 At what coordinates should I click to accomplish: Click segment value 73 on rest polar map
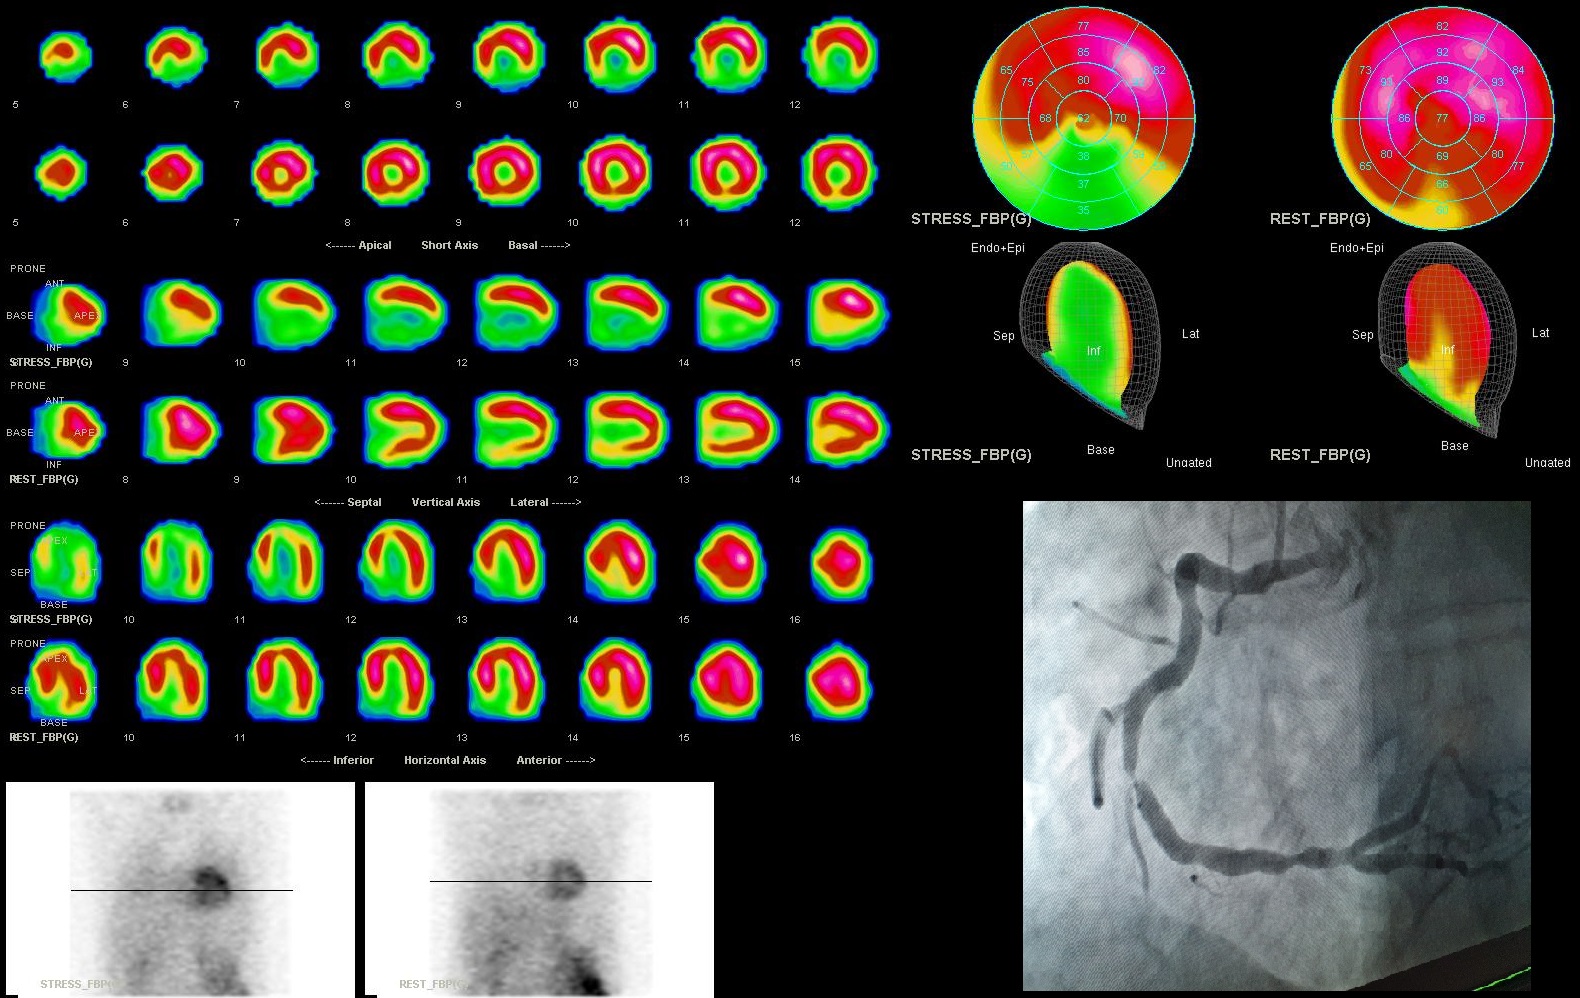pos(1365,70)
